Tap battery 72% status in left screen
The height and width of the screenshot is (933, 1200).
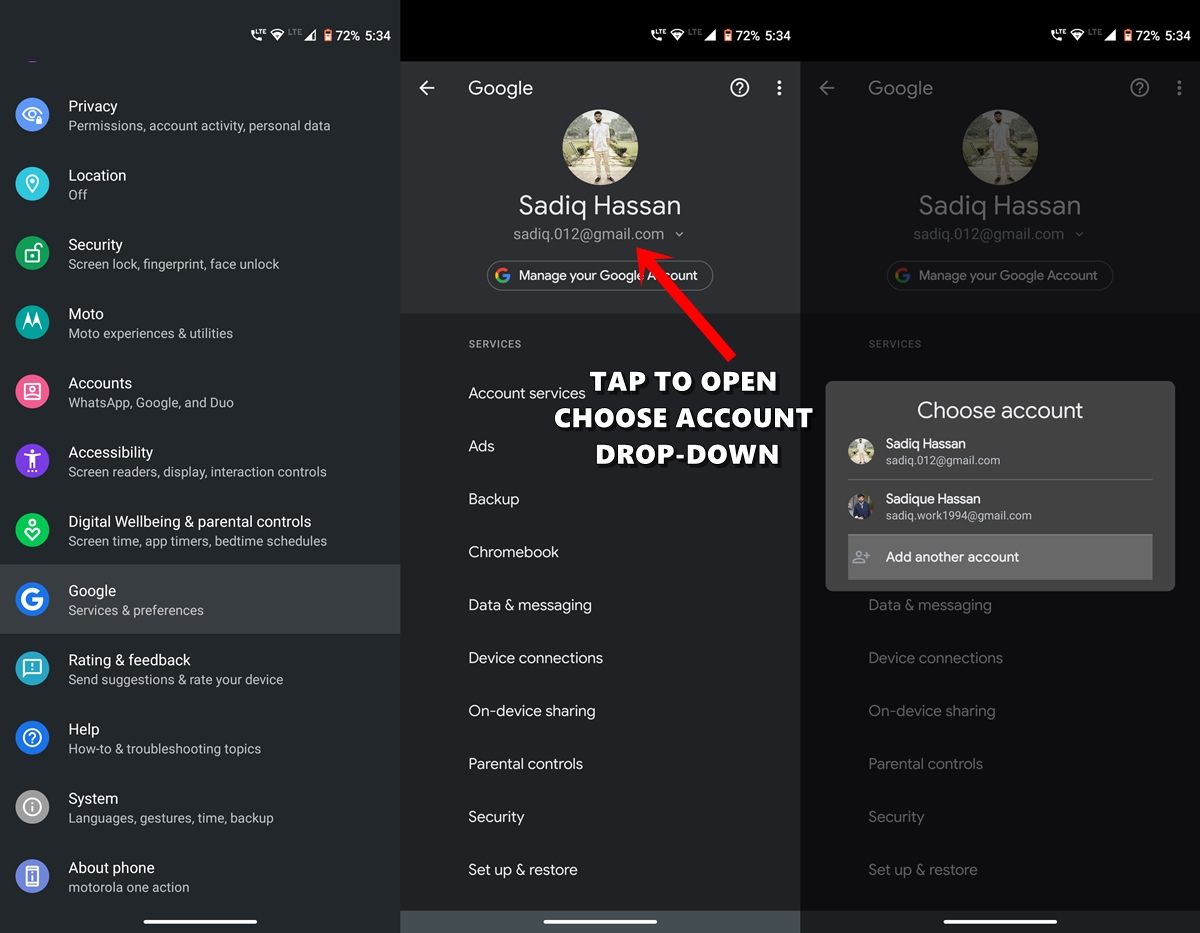click(340, 35)
